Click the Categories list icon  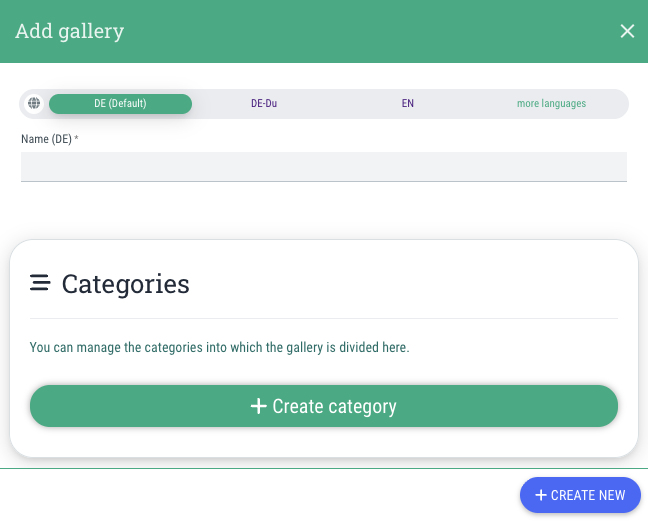[40, 283]
